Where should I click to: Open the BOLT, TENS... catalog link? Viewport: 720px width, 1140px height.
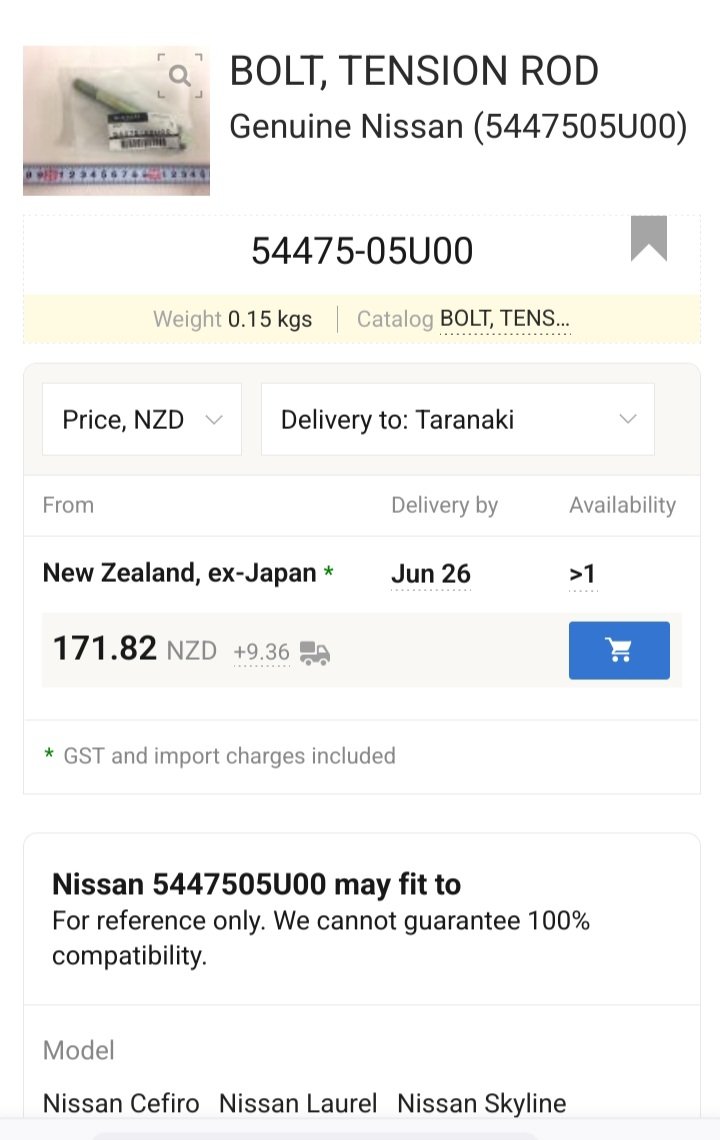(505, 318)
